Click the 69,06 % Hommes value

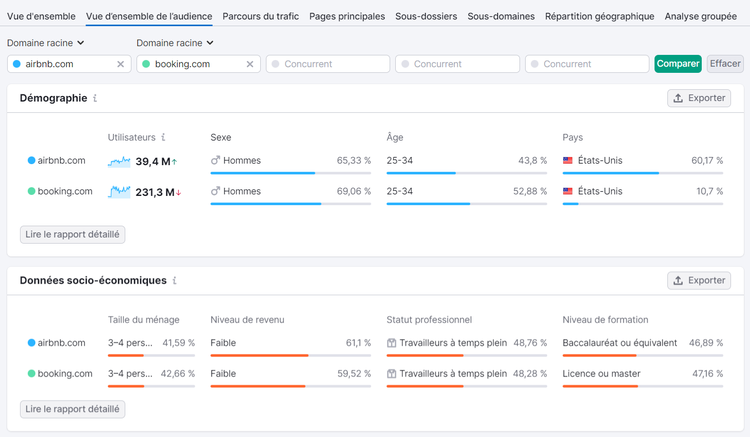(353, 191)
